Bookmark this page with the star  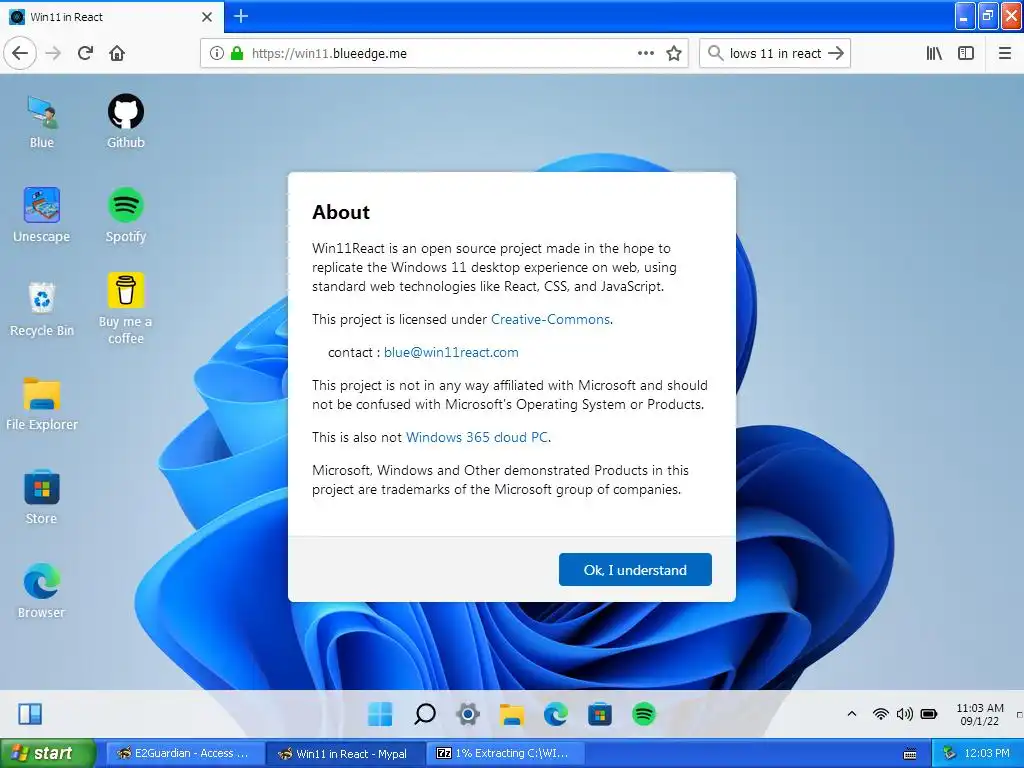pyautogui.click(x=674, y=53)
